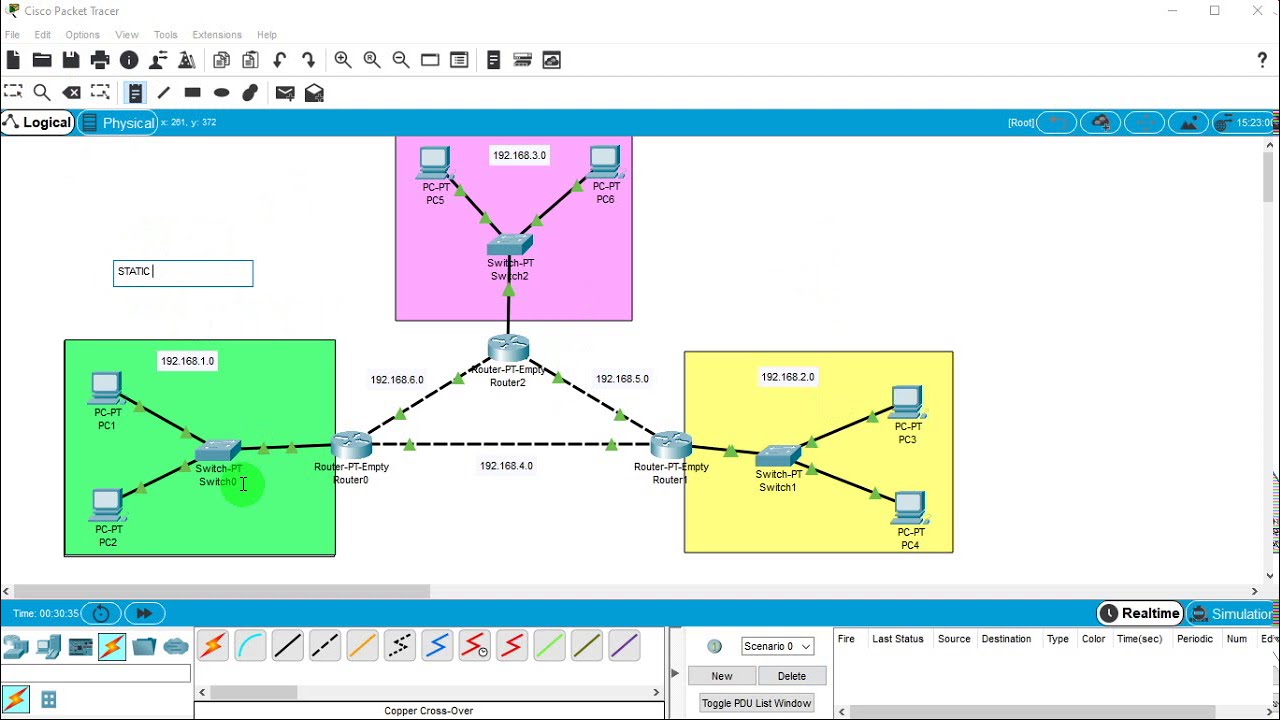Activate the Delete tool
The image size is (1280, 720).
pos(72,92)
